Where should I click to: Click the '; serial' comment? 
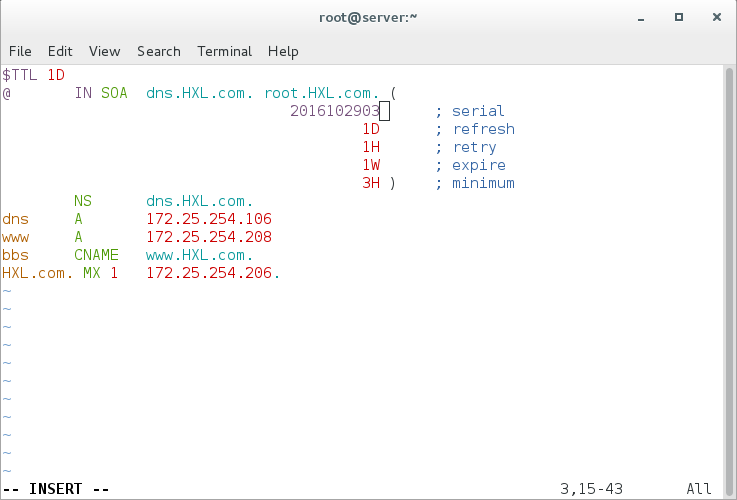[470, 111]
